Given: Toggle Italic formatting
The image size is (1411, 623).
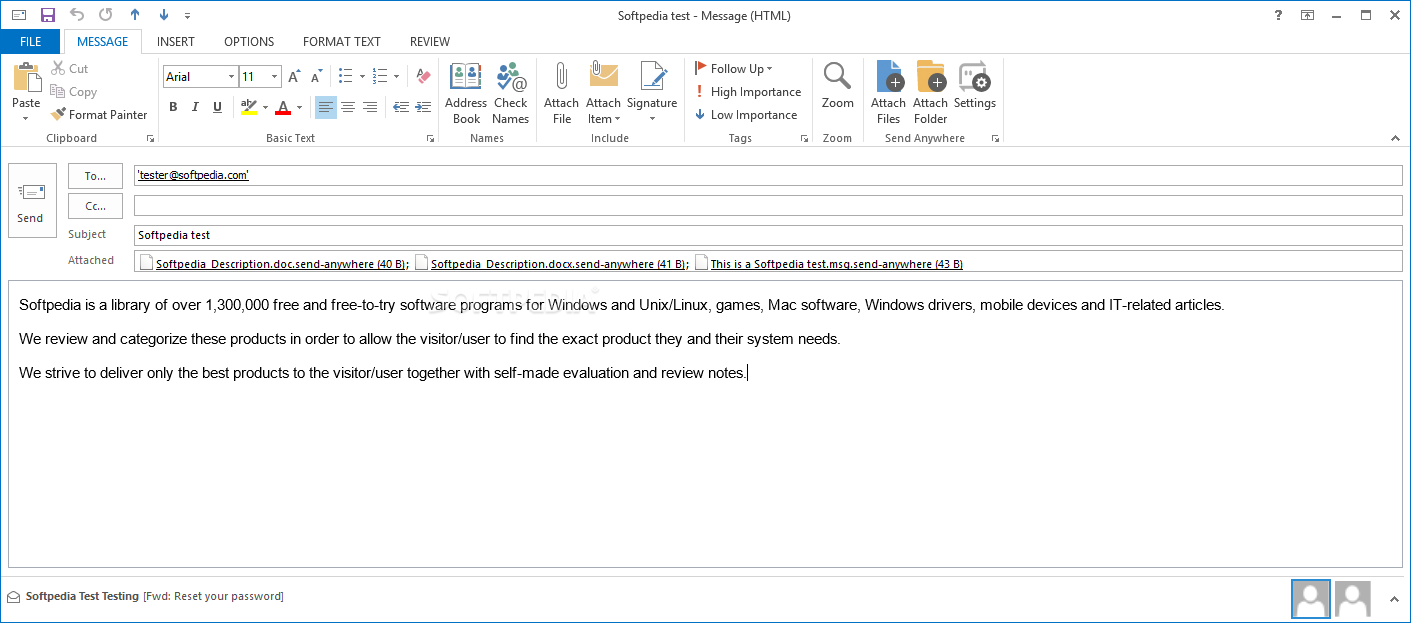Looking at the screenshot, I should [x=195, y=107].
